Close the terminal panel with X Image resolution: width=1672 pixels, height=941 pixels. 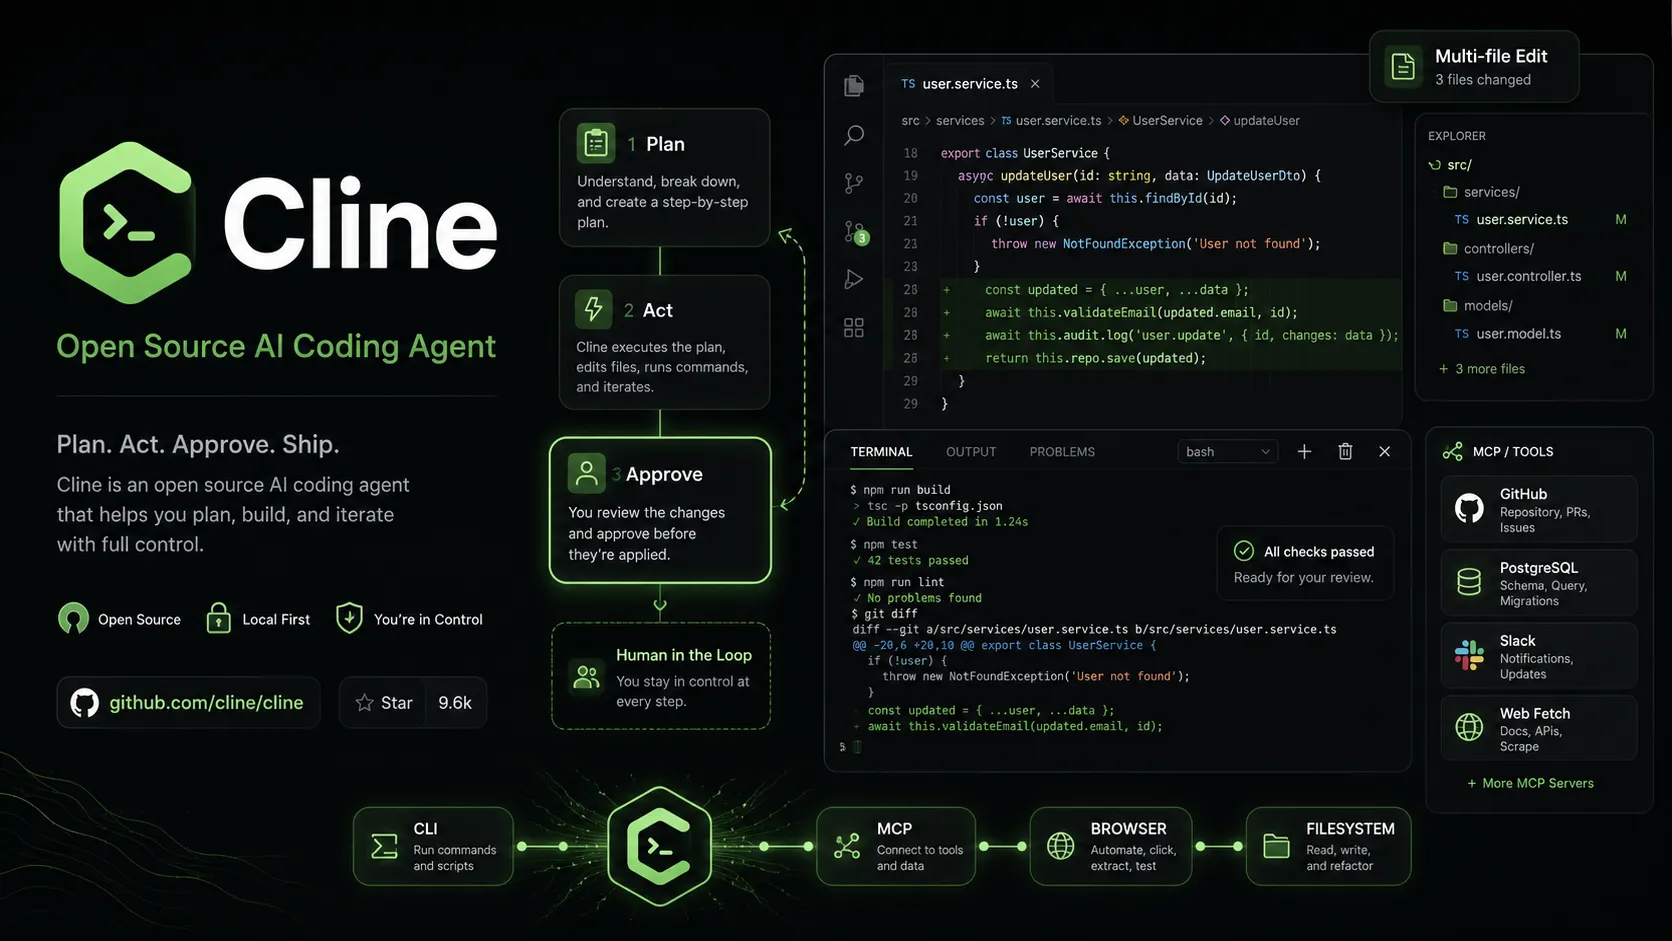(x=1385, y=452)
